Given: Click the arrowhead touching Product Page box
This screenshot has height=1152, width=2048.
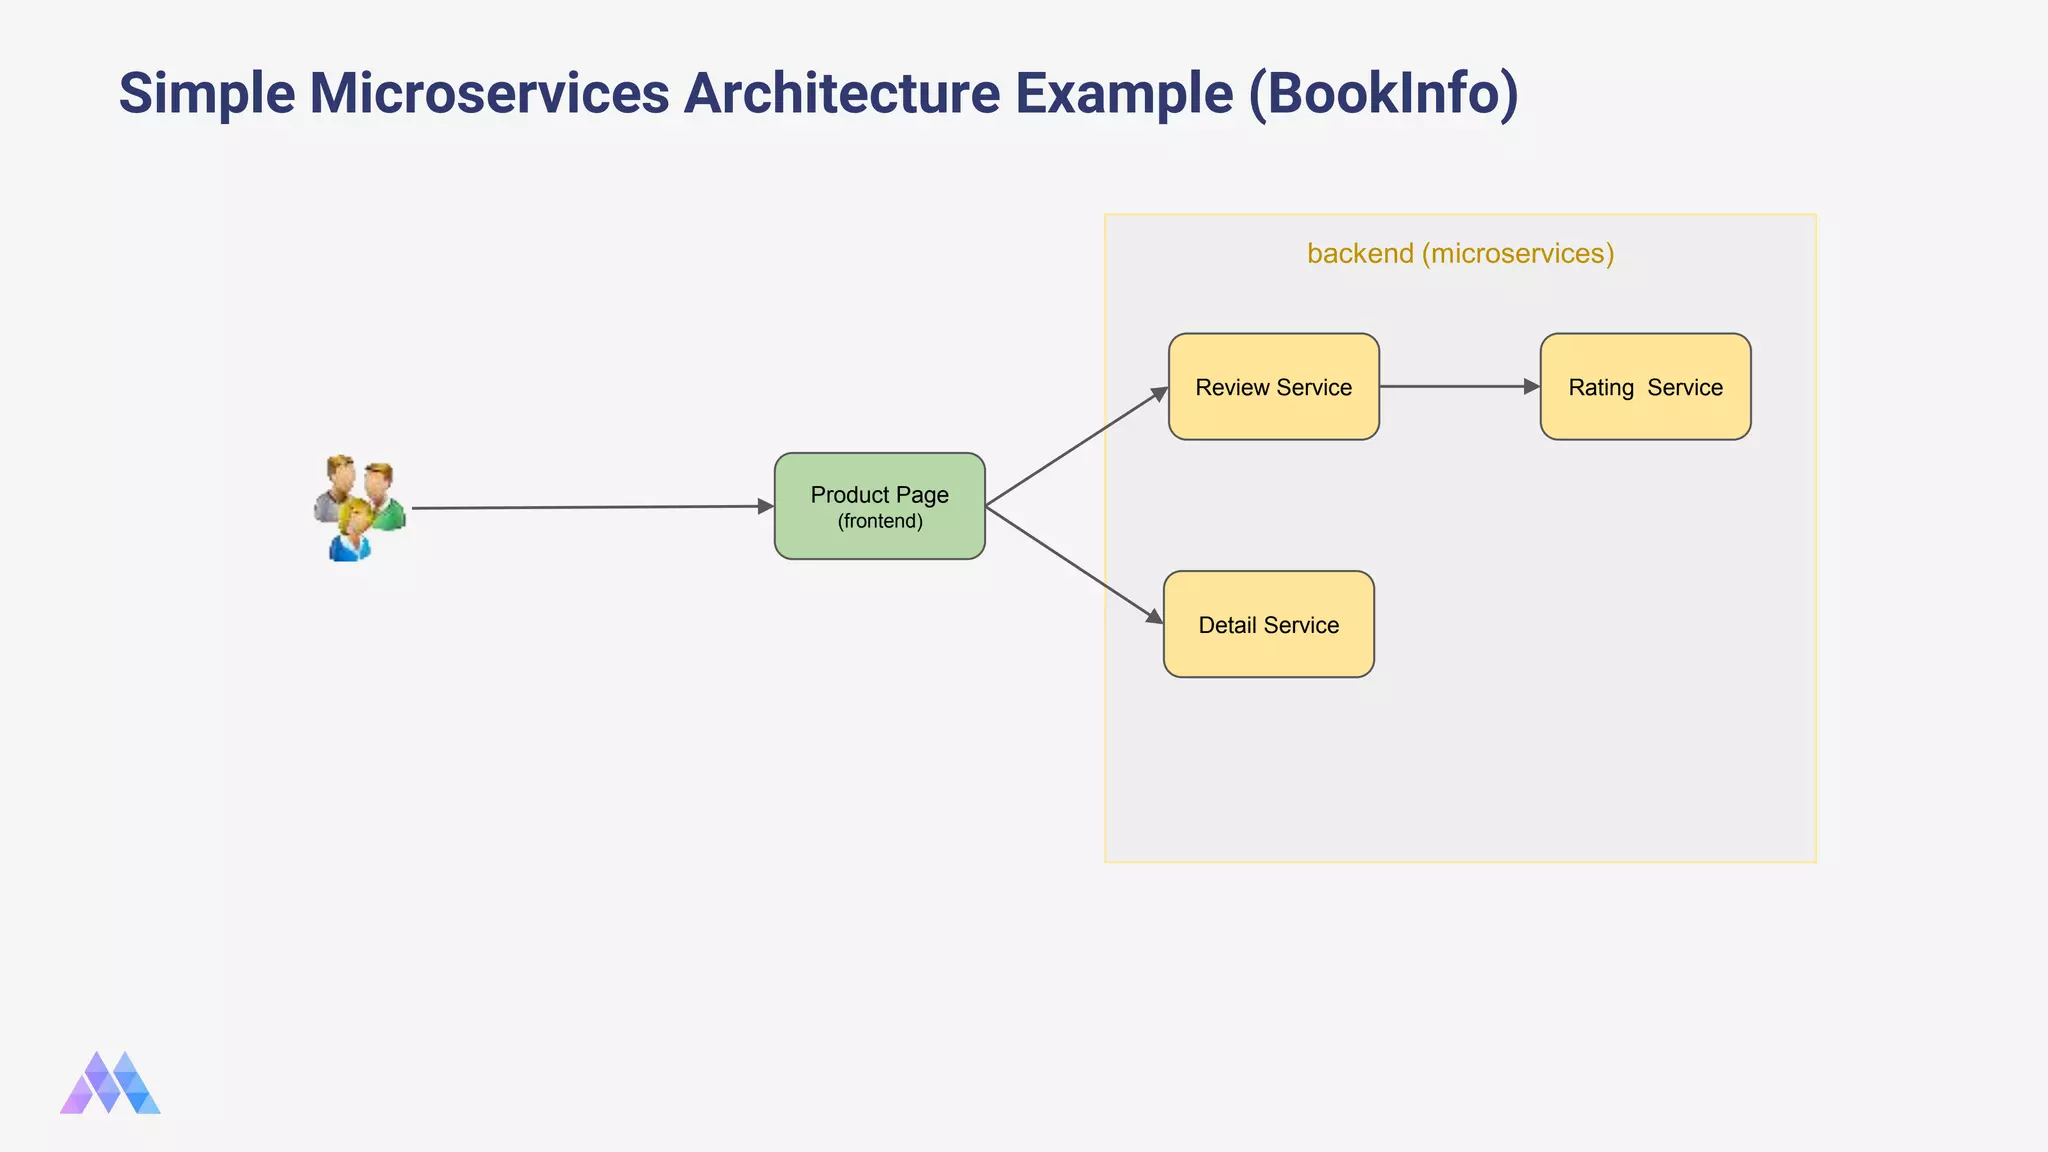Looking at the screenshot, I should (x=766, y=507).
